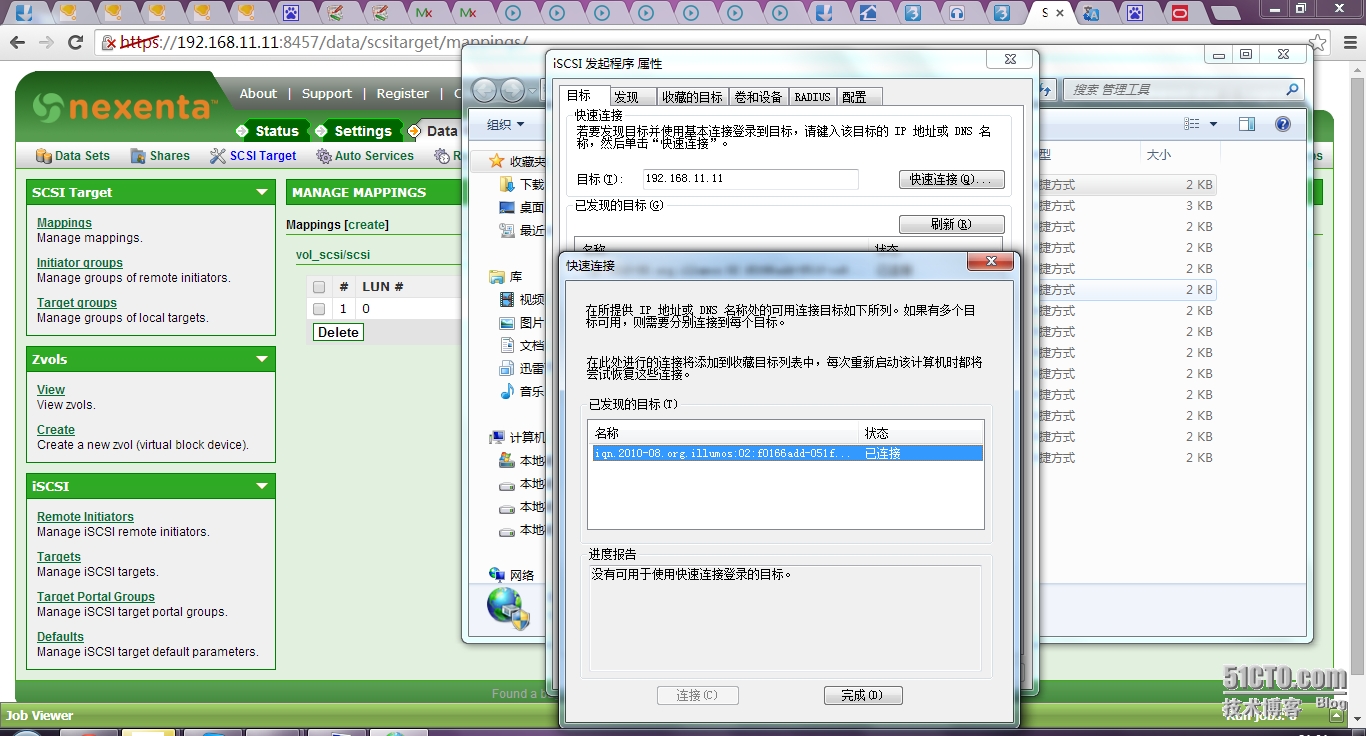Collapse the Zvols panel arrow

click(262, 359)
